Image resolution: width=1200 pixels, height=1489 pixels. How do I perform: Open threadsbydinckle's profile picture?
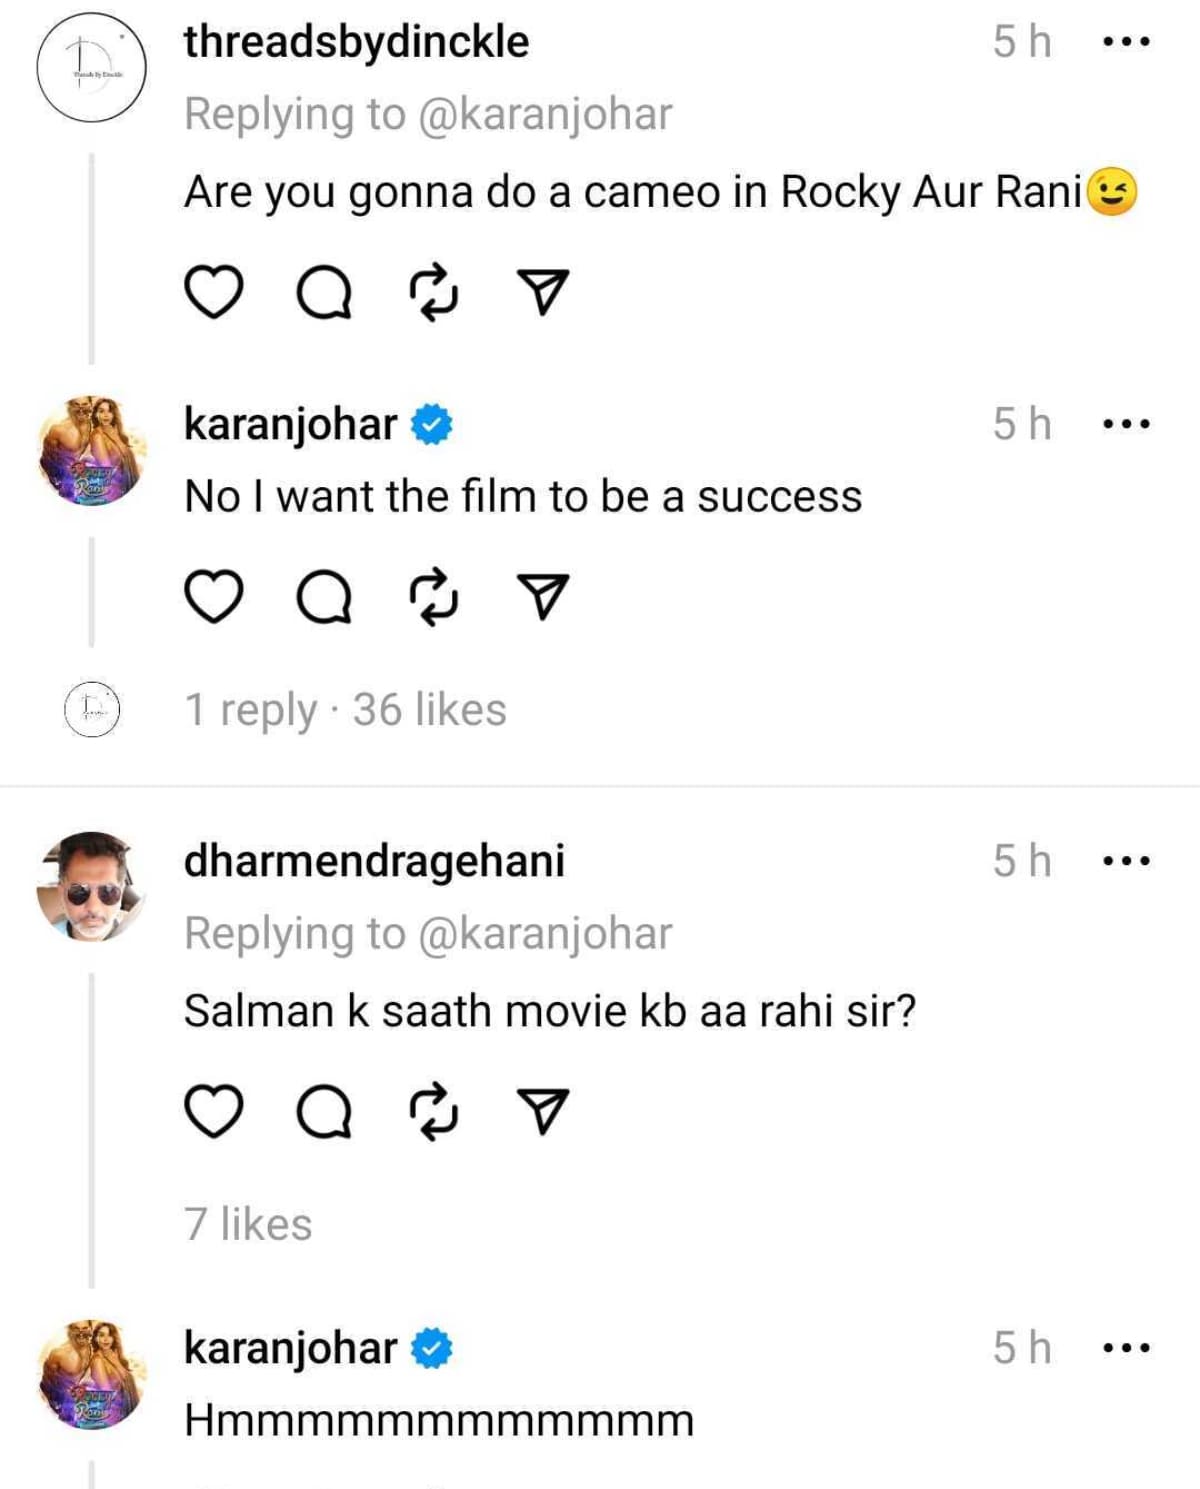pos(91,68)
